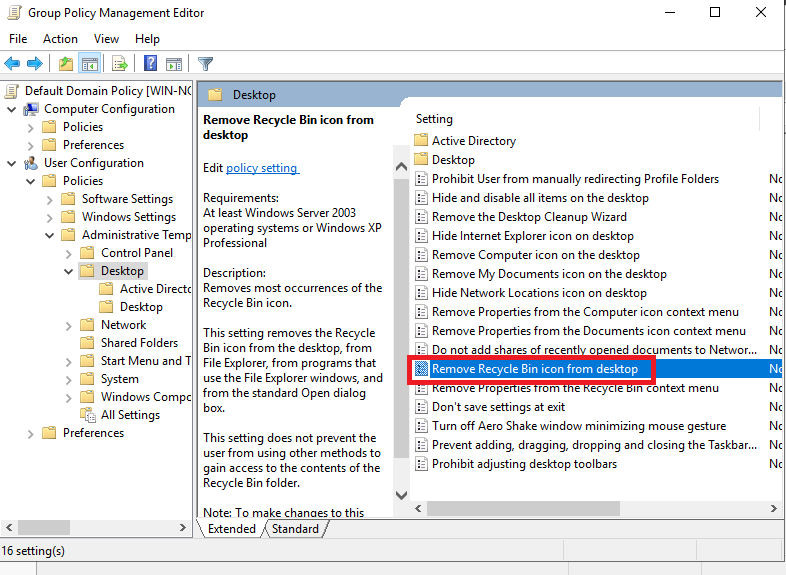Click the policy setting link
This screenshot has width=786, height=575.
(x=262, y=168)
